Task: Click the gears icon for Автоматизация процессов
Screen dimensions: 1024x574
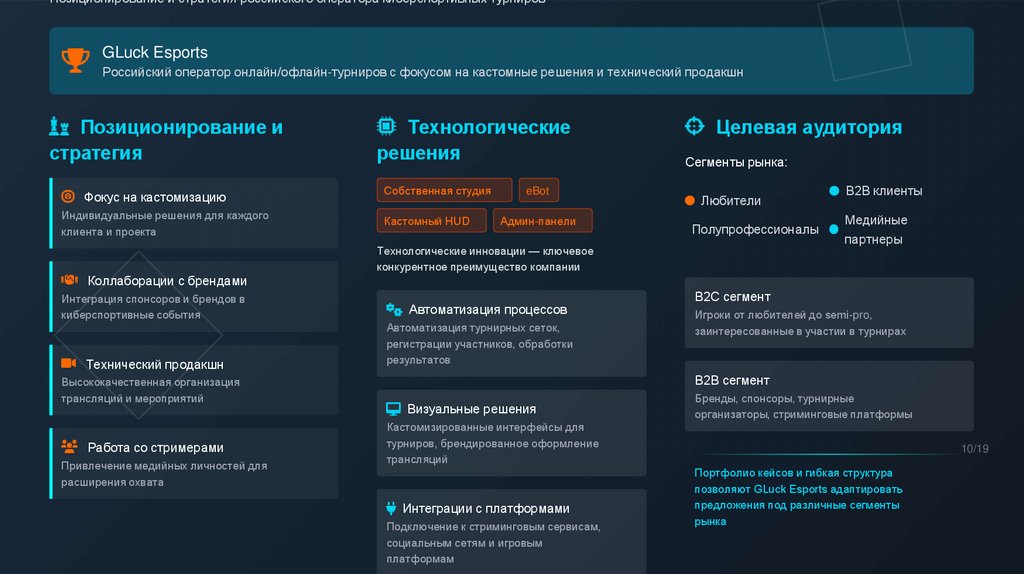Action: pos(394,309)
